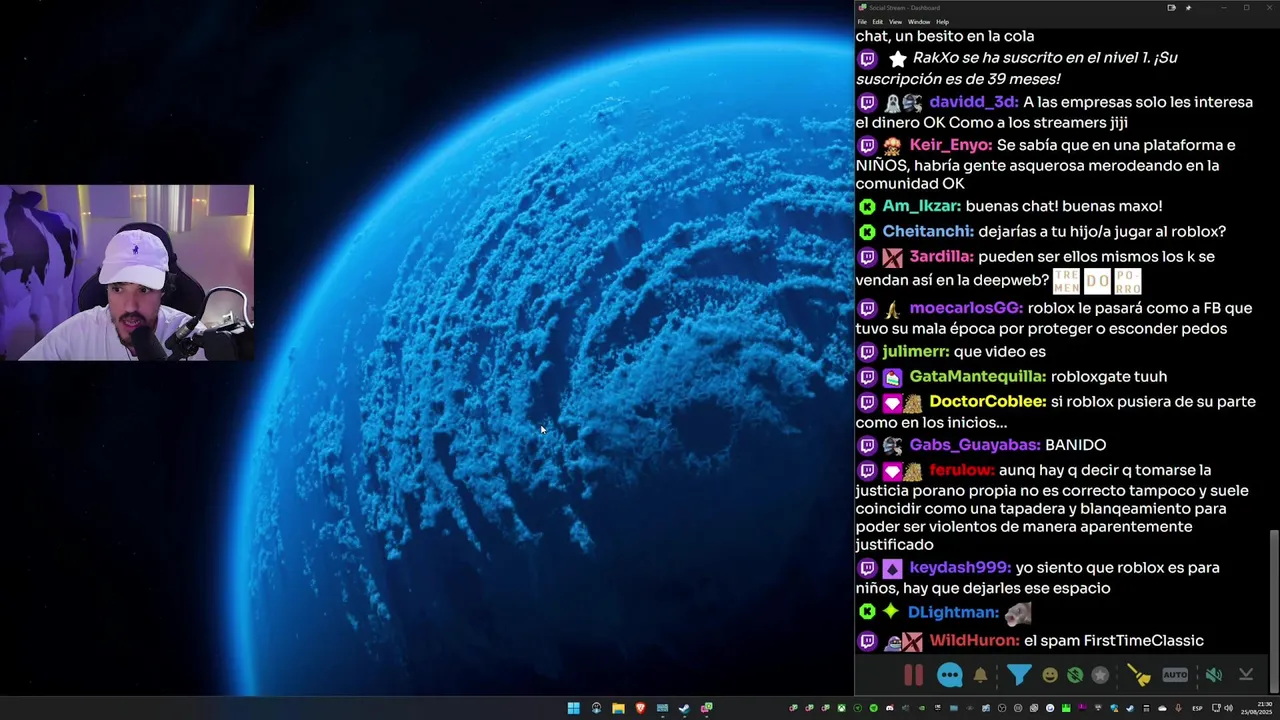Toggle the AUTO button in toolbar
Viewport: 1280px width, 720px height.
point(1175,675)
